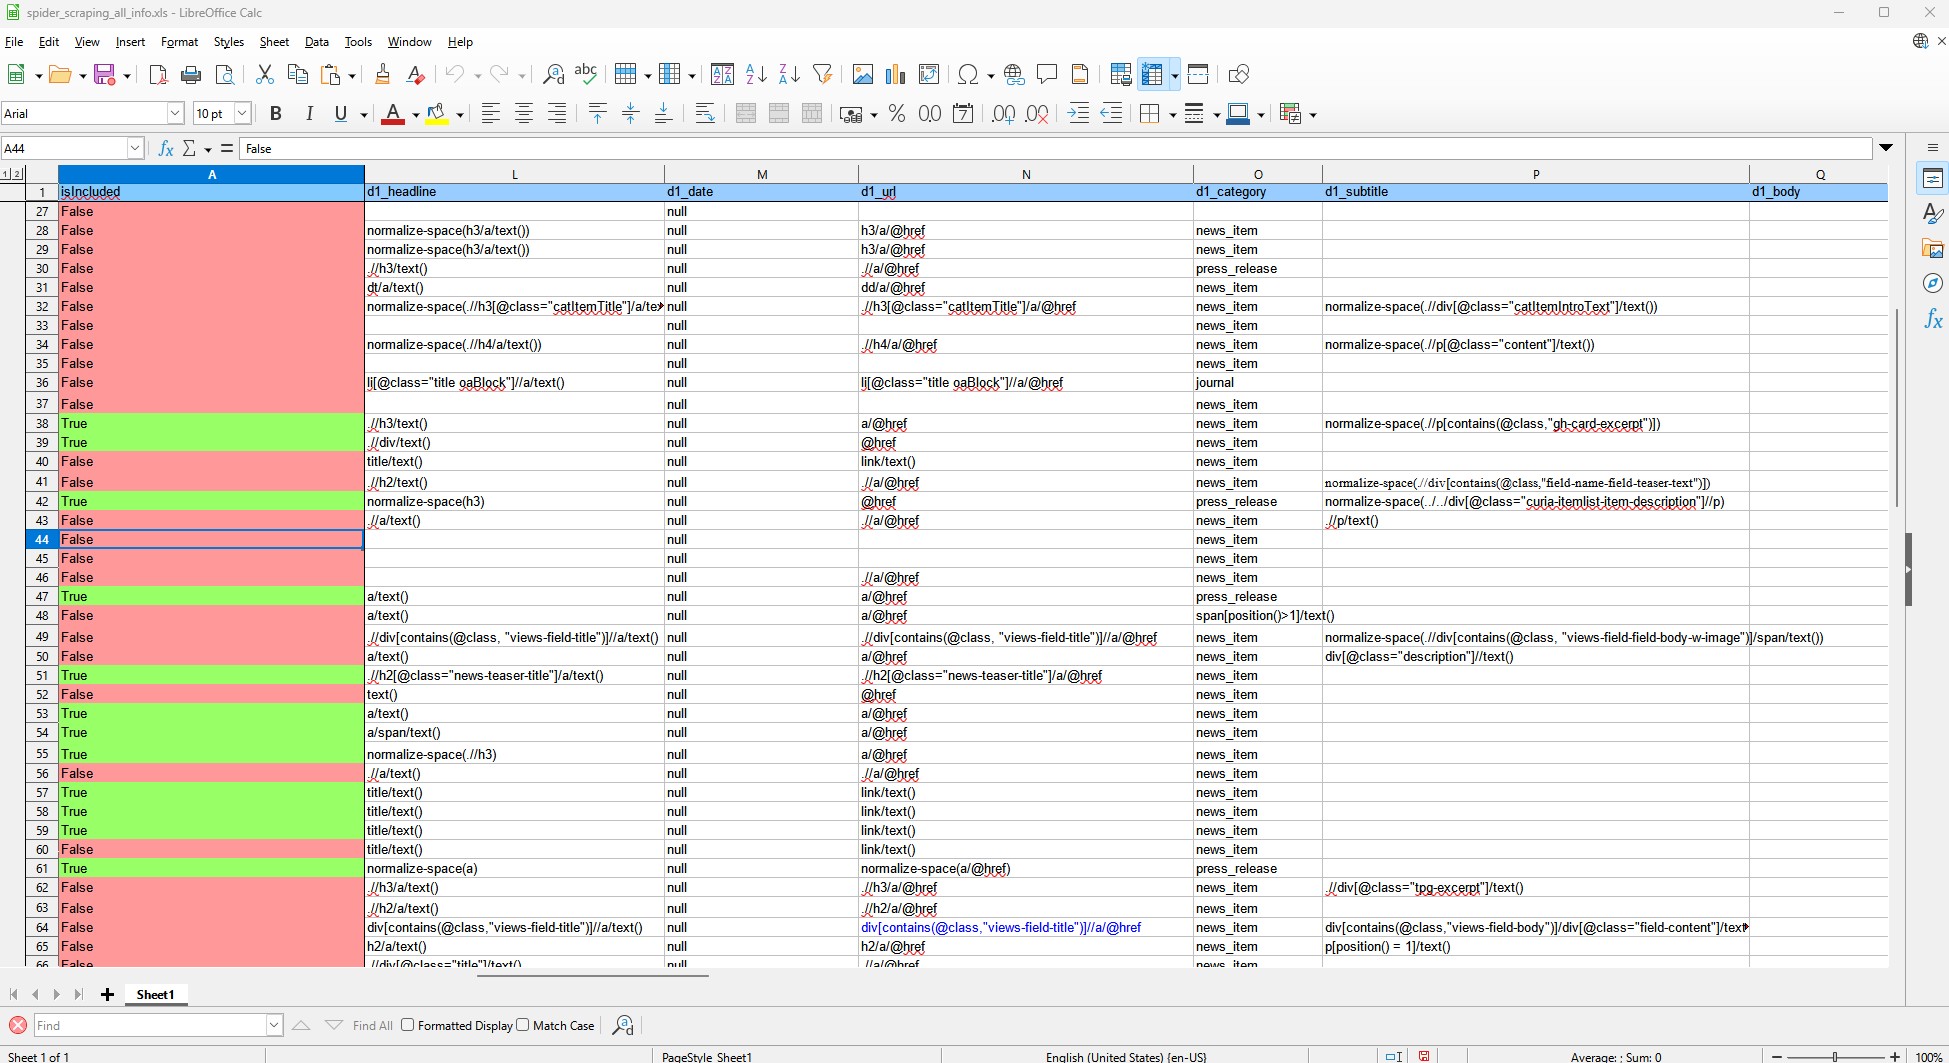
Task: Click the font color red swatch
Action: click(x=392, y=114)
